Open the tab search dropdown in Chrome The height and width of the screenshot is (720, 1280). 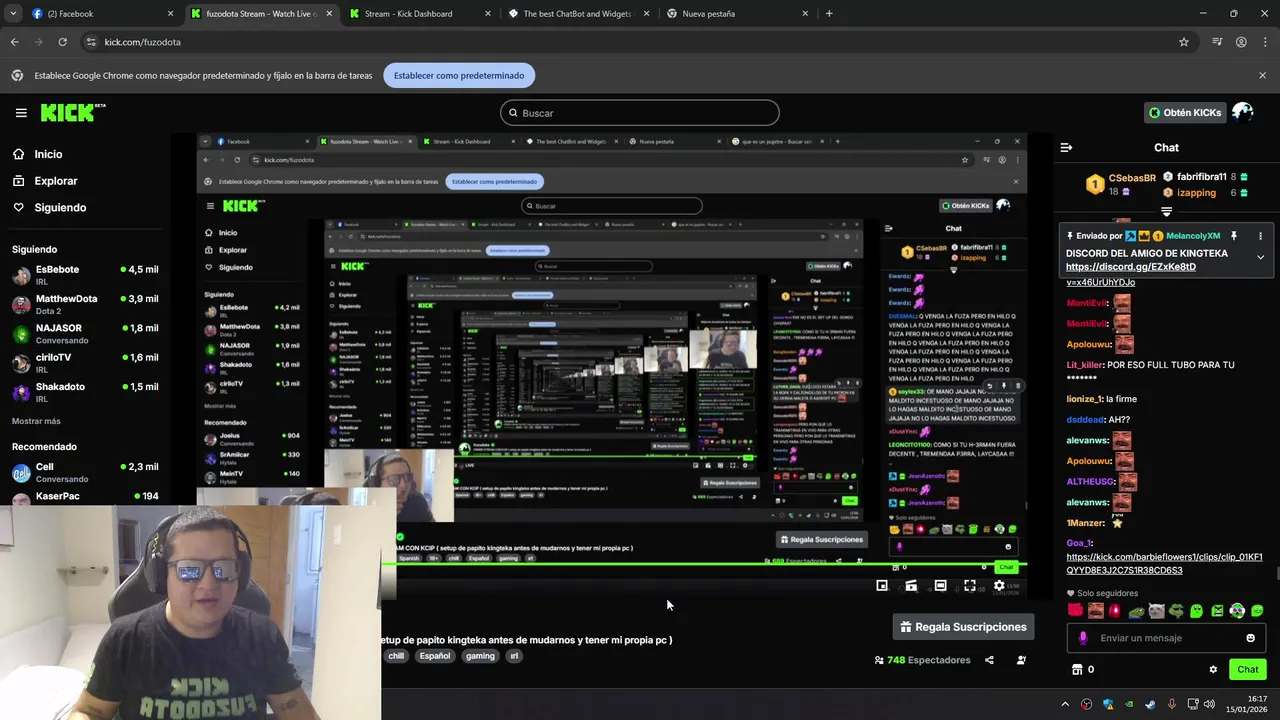click(x=14, y=14)
